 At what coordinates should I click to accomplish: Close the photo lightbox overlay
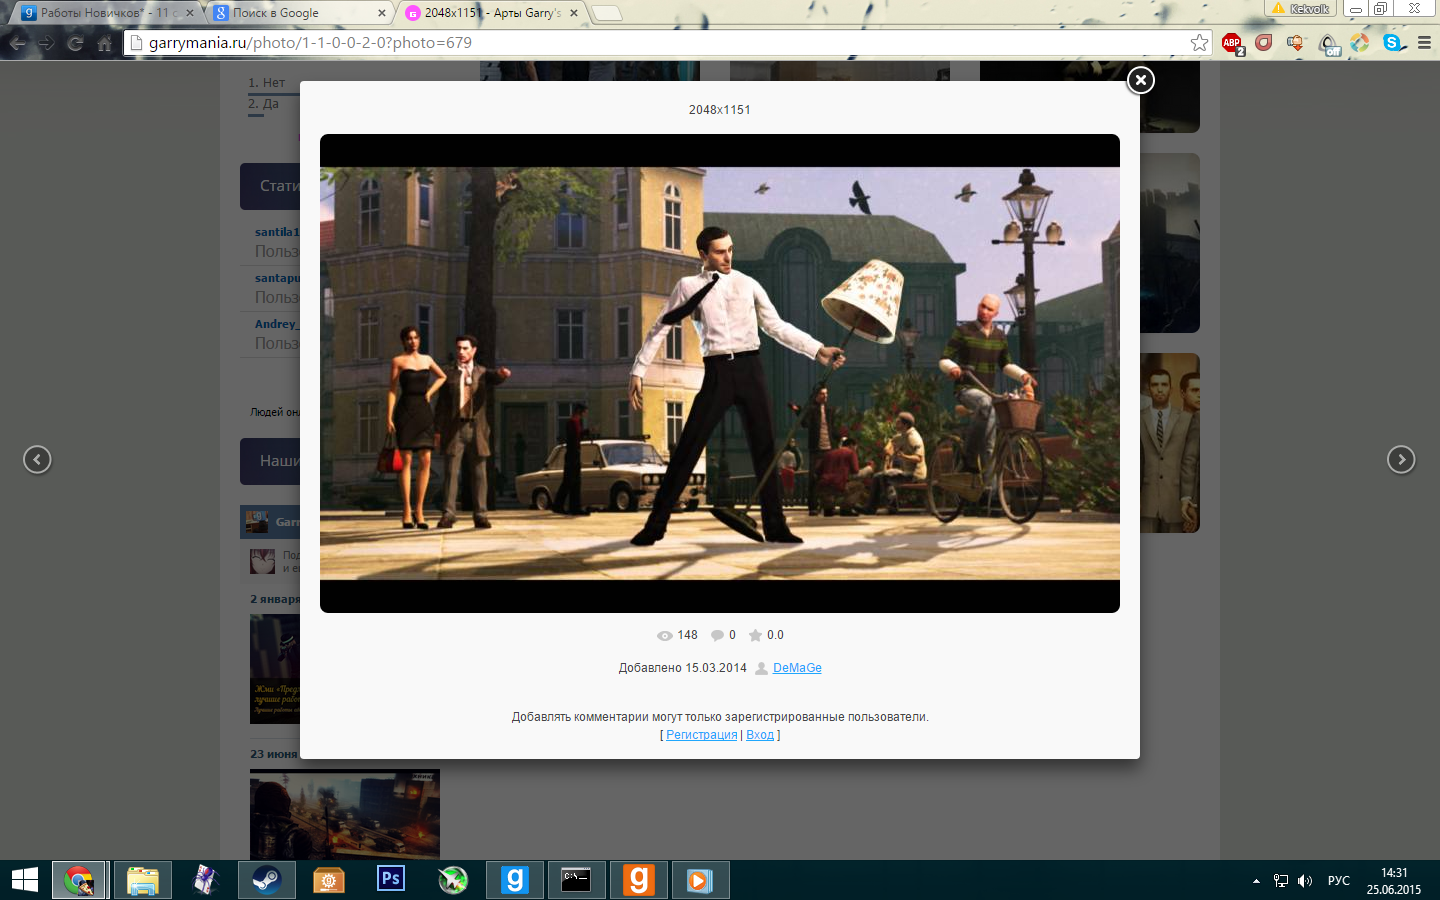point(1140,80)
